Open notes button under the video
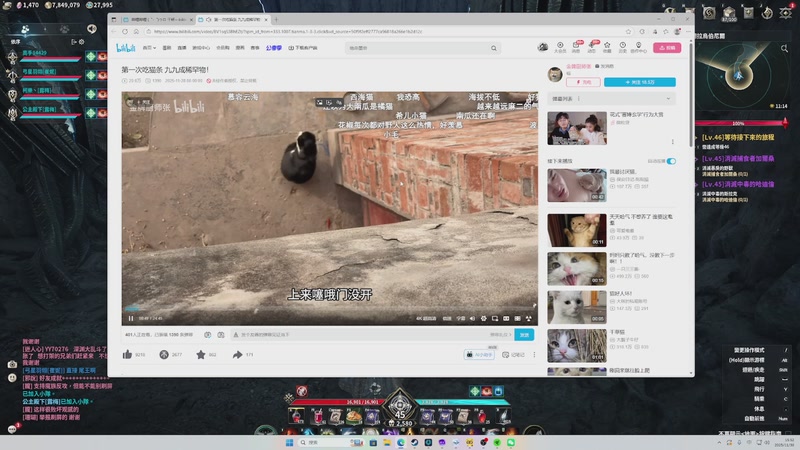This screenshot has width=800, height=450. [x=513, y=354]
